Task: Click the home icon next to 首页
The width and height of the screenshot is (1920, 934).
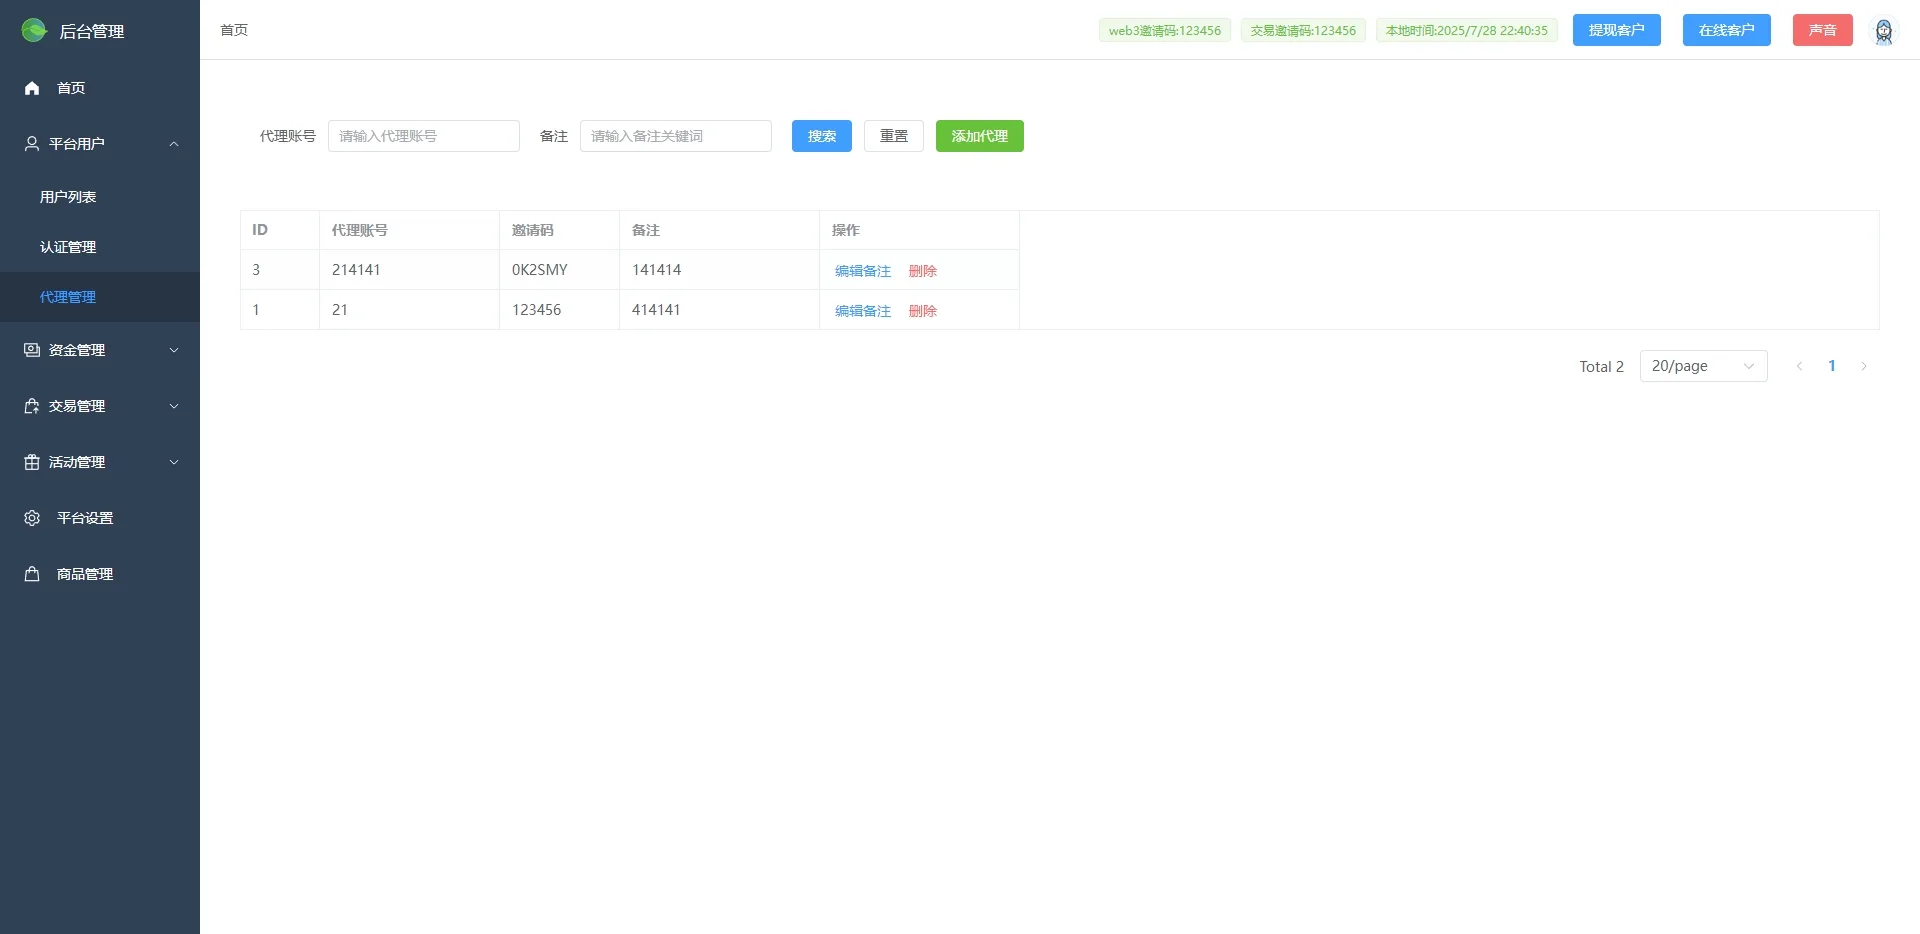Action: (32, 88)
